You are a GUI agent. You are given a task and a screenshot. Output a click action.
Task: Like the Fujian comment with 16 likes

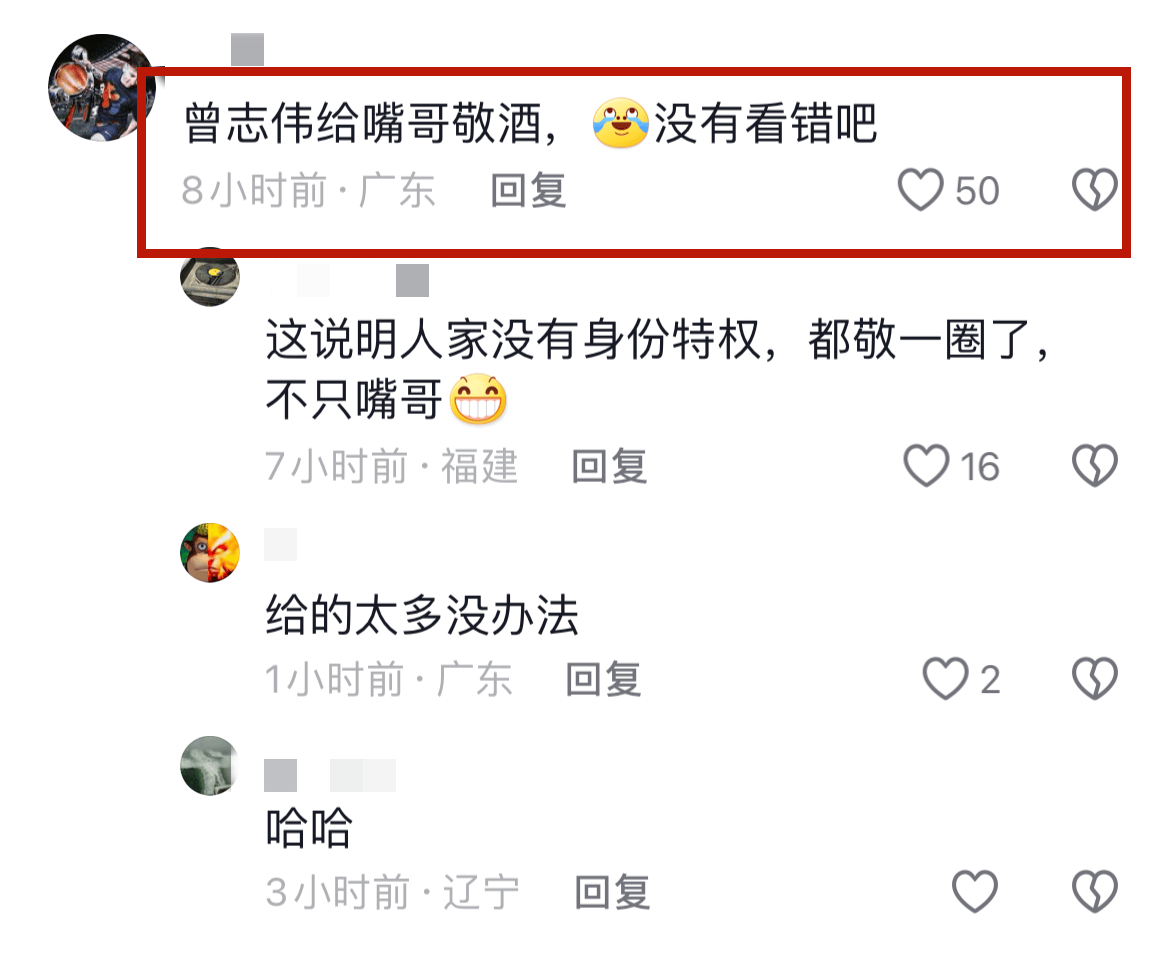pos(926,466)
